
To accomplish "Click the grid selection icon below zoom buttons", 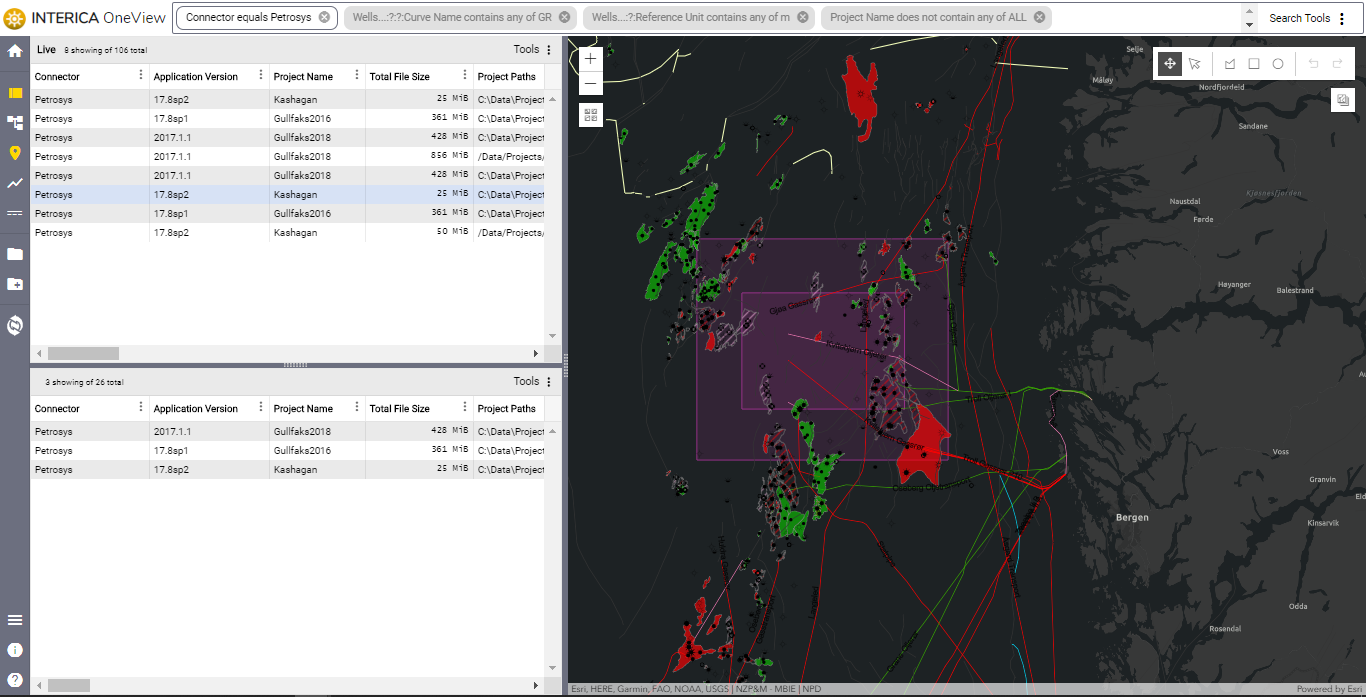I will click(591, 115).
